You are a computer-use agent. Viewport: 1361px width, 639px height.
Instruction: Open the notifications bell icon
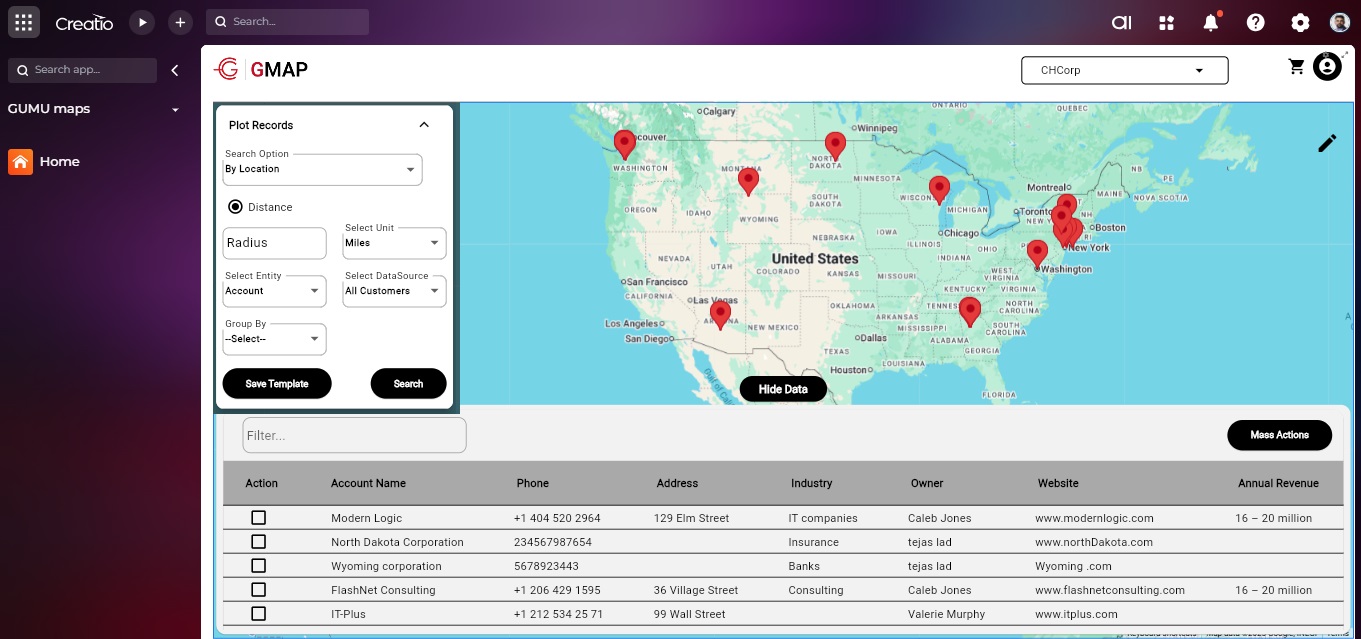click(x=1210, y=22)
